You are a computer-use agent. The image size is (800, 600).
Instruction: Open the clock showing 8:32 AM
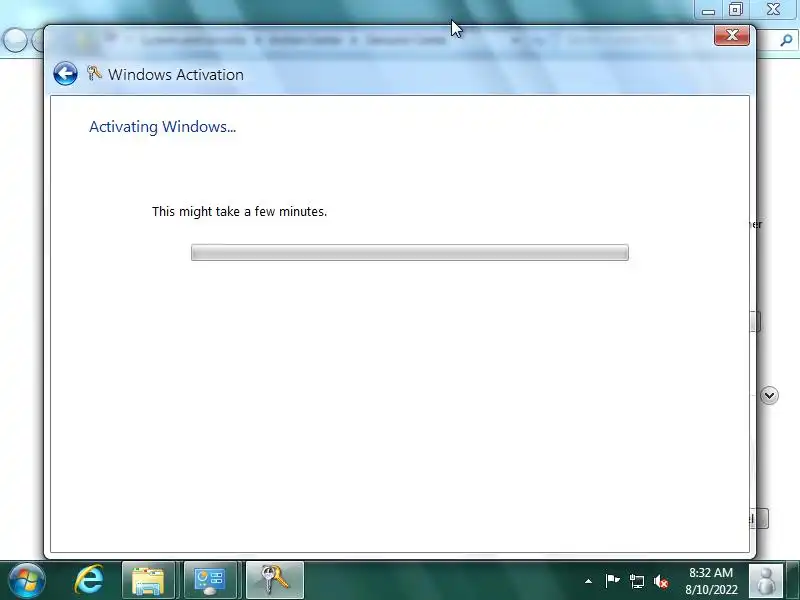point(711,581)
